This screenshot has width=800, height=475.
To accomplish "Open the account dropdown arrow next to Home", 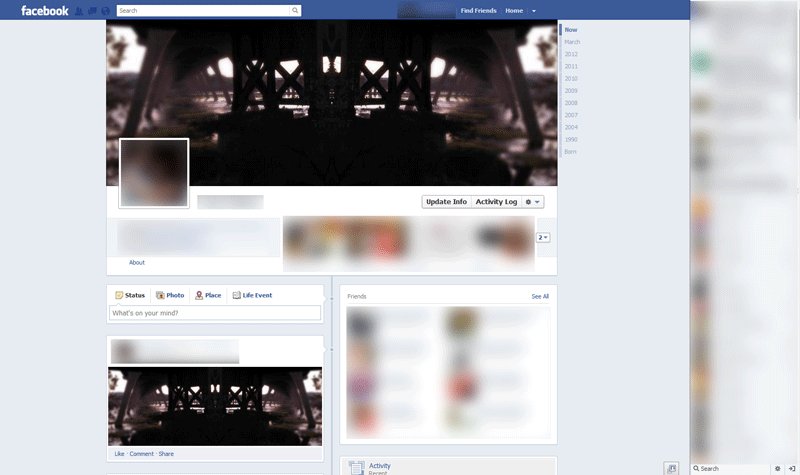I will [534, 11].
